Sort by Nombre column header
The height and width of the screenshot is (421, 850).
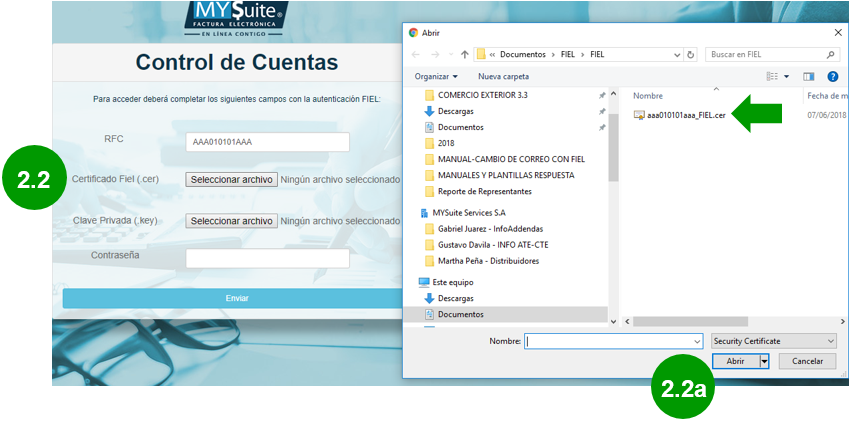pyautogui.click(x=648, y=96)
